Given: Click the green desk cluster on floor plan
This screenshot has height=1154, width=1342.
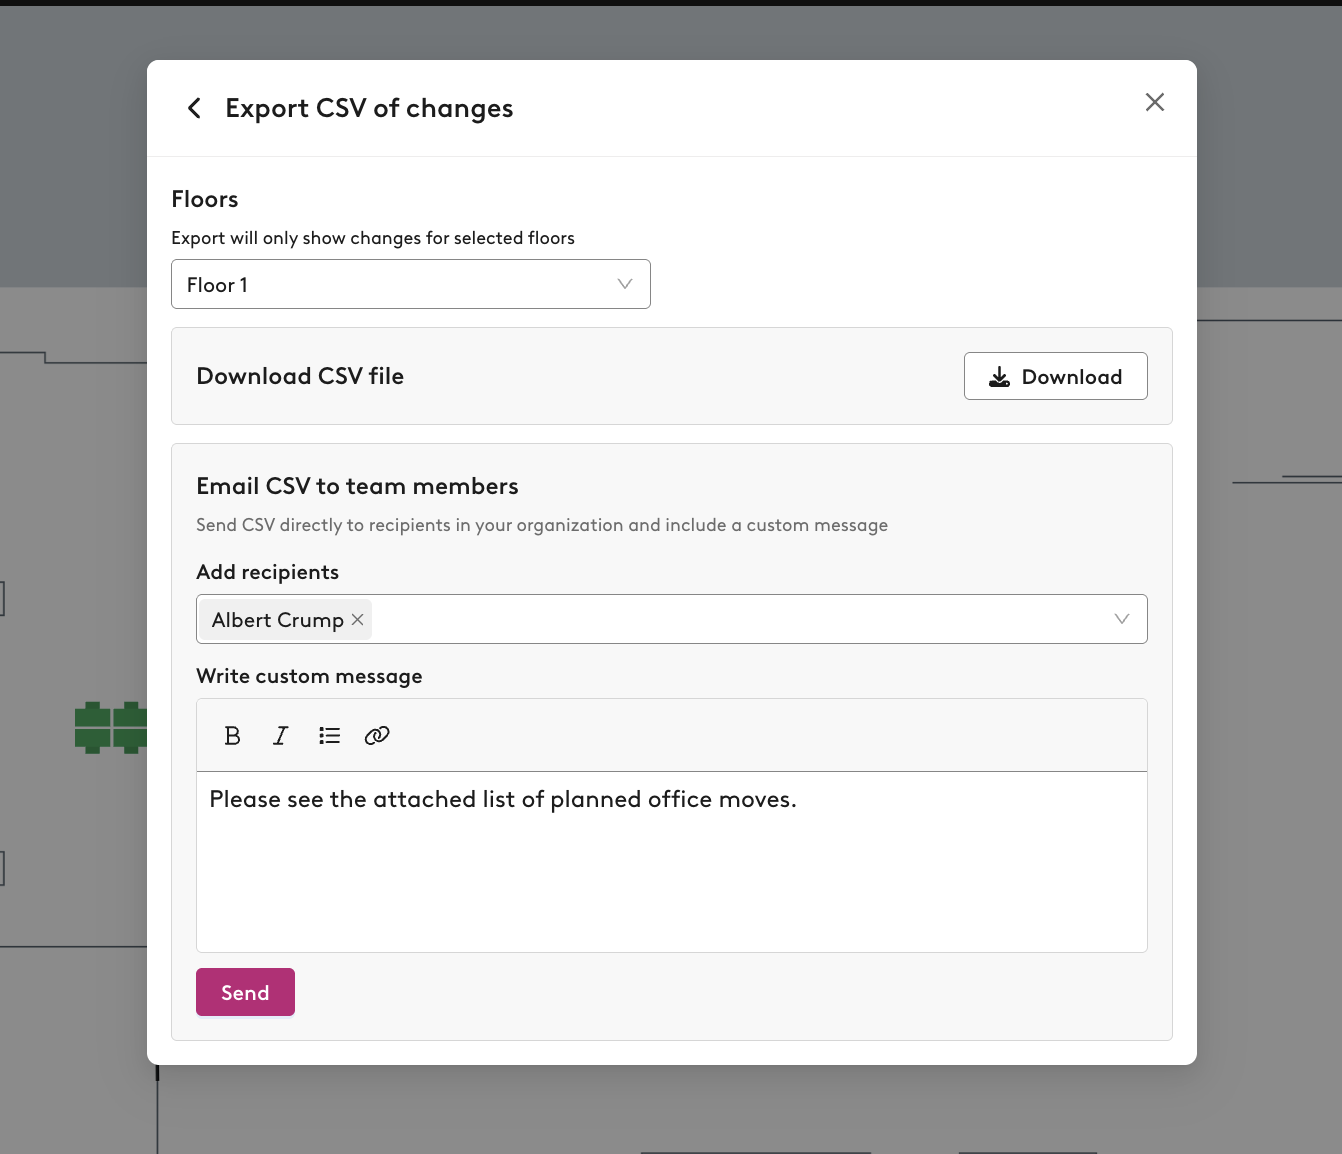Looking at the screenshot, I should coord(111,727).
